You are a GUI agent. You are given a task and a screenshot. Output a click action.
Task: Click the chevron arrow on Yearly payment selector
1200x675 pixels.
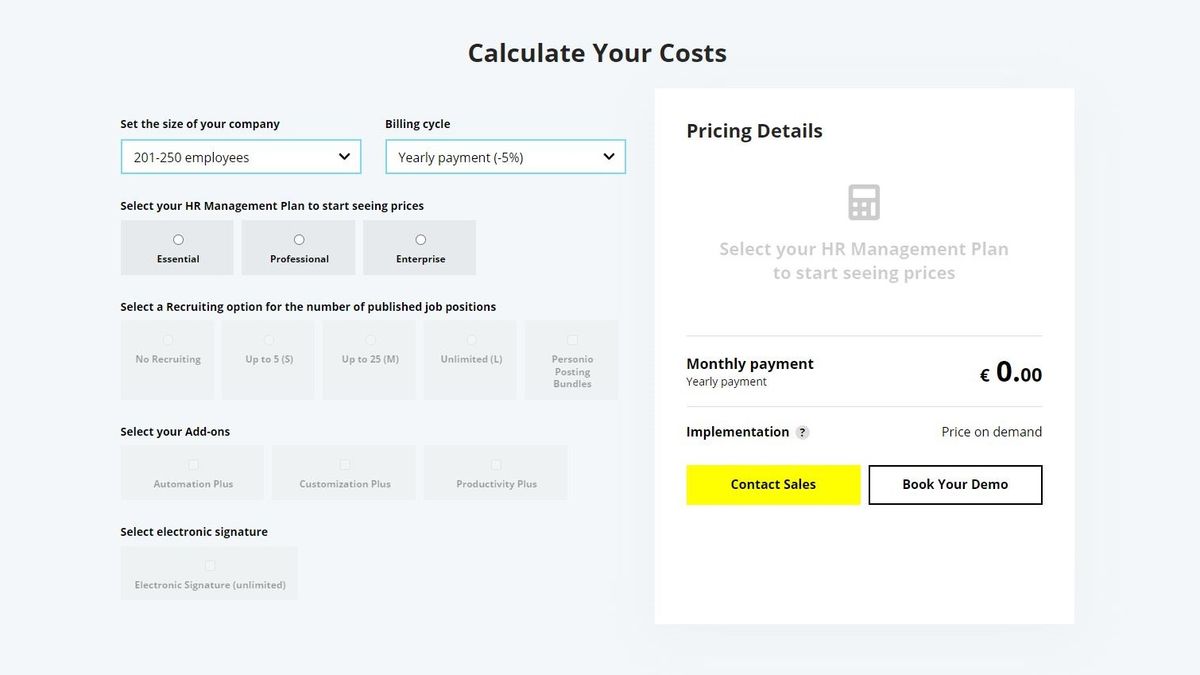pyautogui.click(x=608, y=157)
